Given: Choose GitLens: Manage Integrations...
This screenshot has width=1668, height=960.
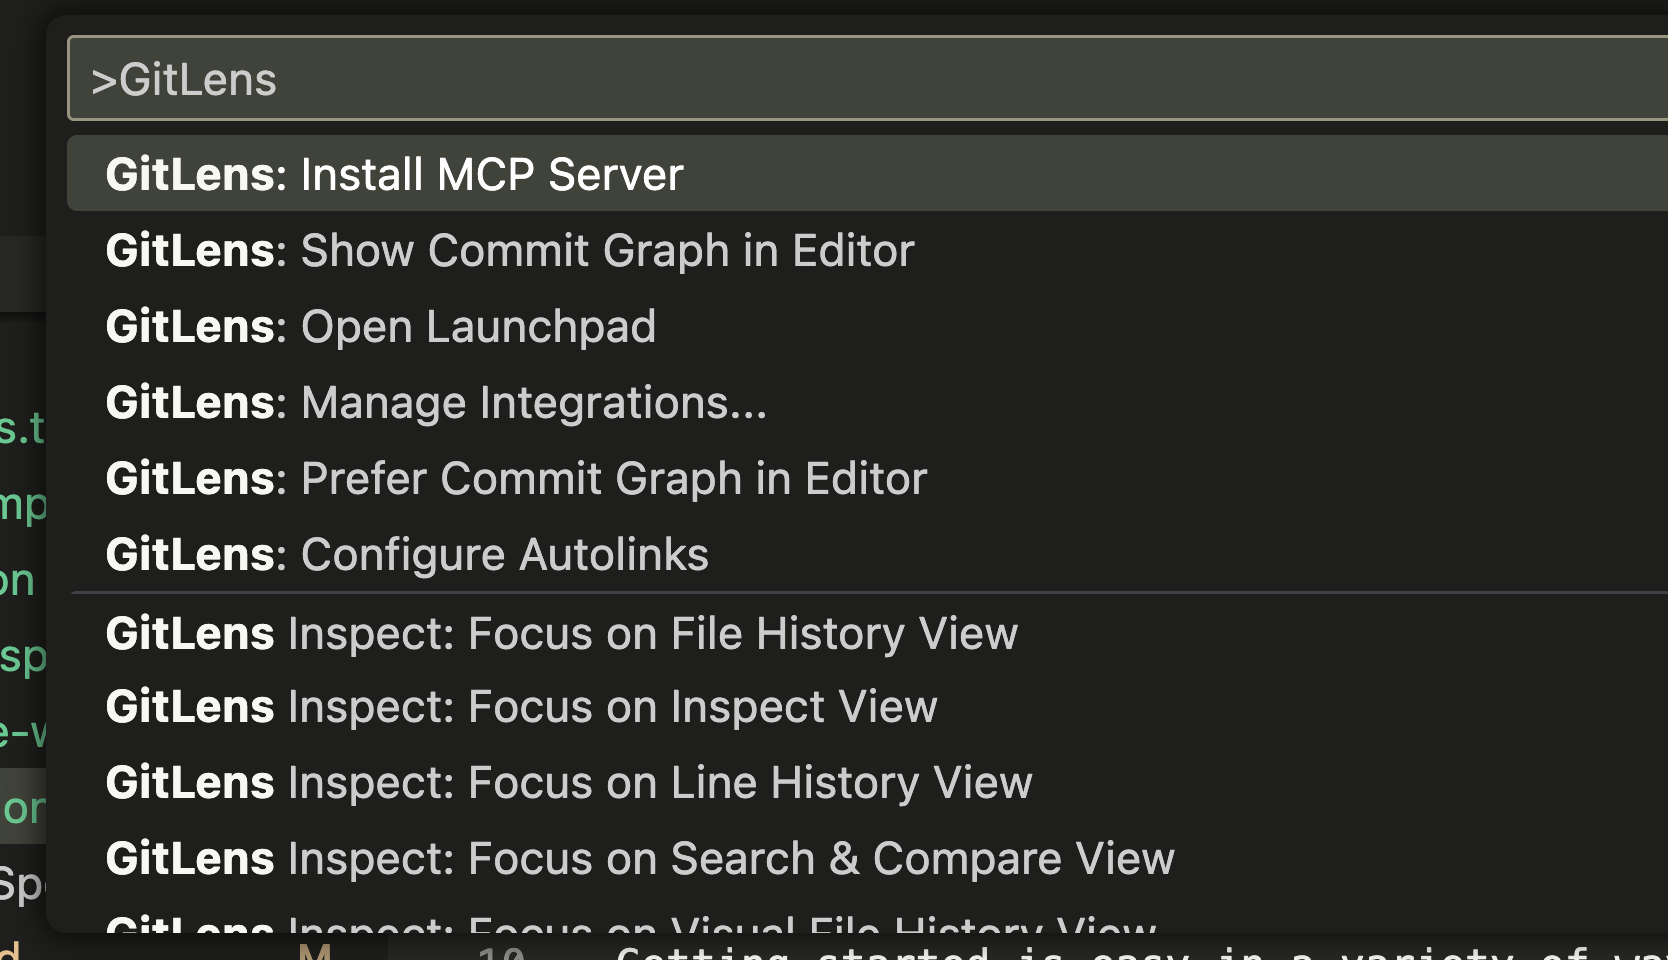Looking at the screenshot, I should pos(435,402).
